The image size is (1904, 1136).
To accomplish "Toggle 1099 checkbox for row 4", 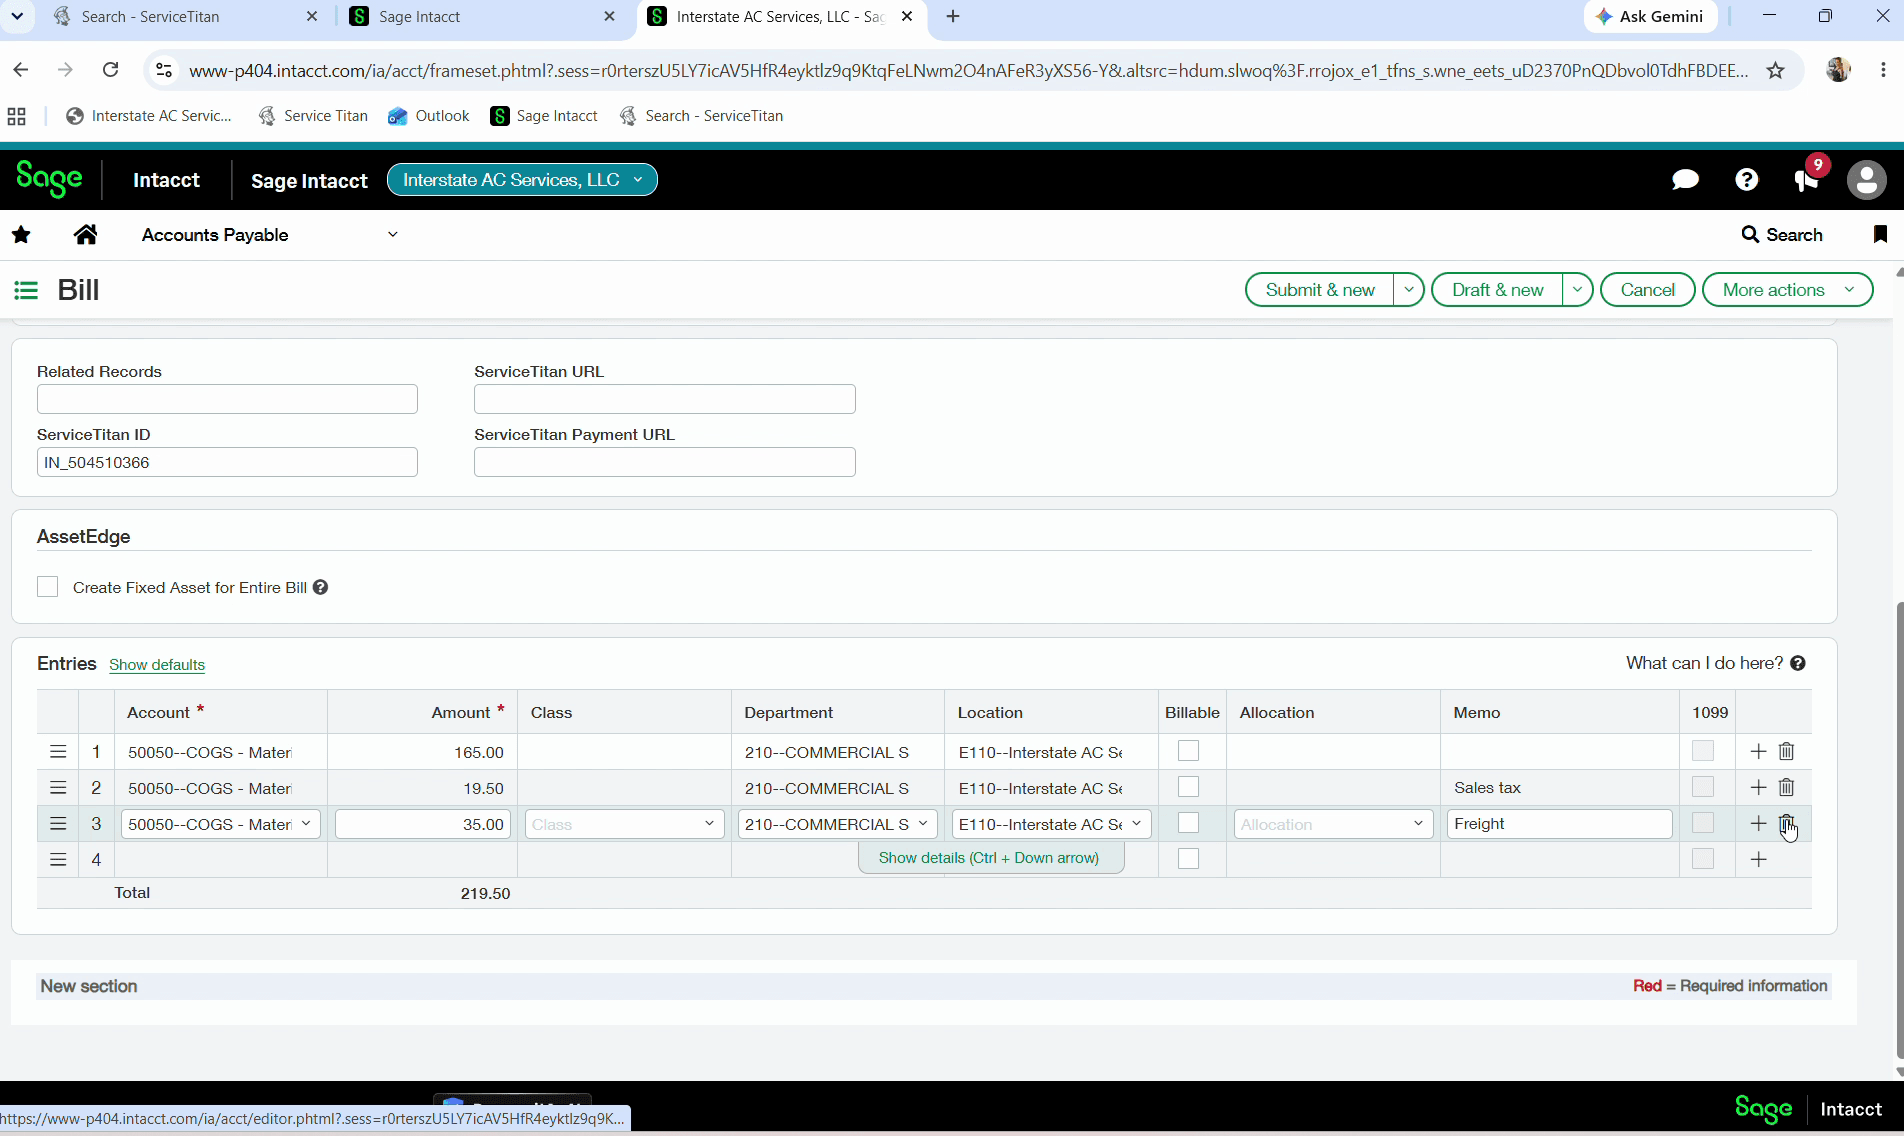I will pos(1703,859).
